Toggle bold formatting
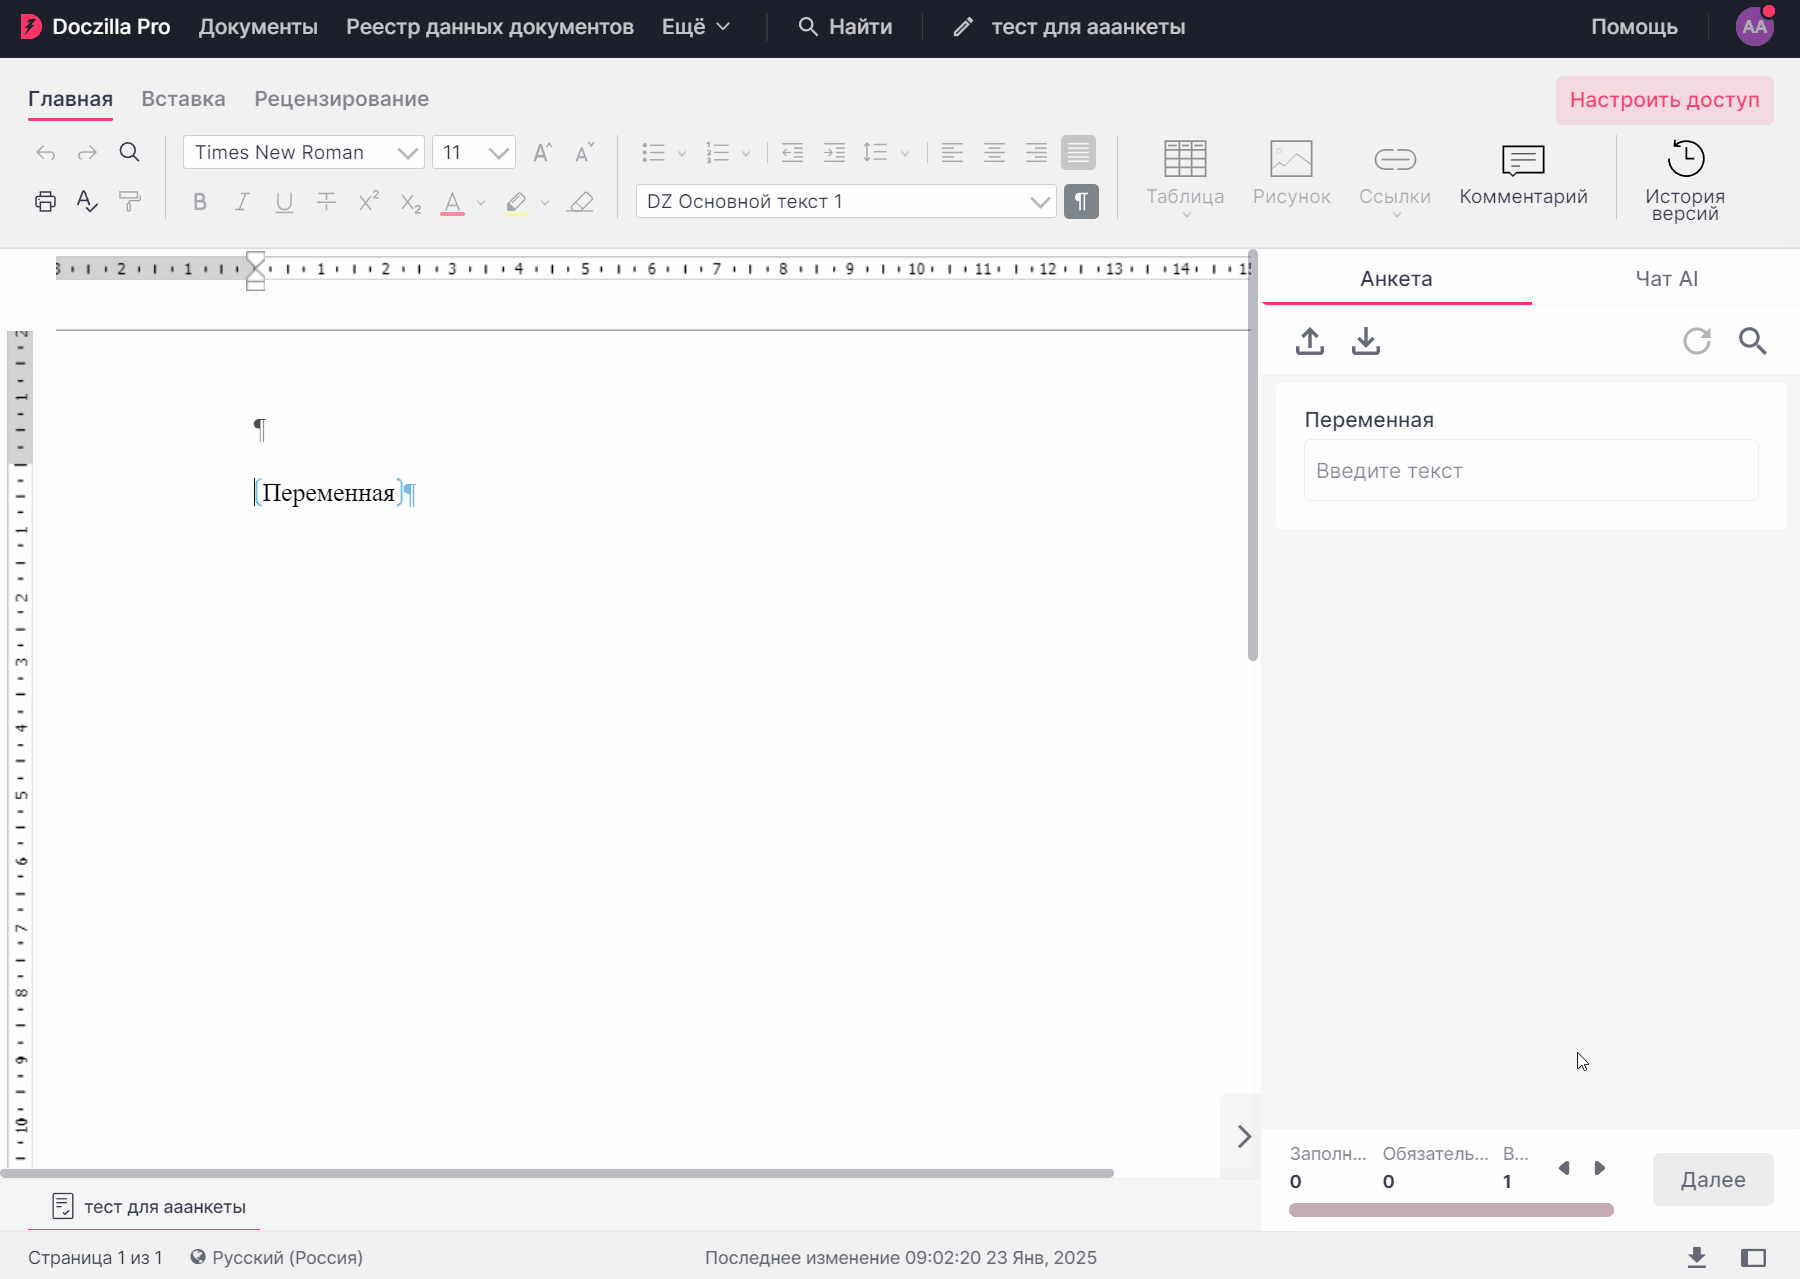The width and height of the screenshot is (1800, 1279). click(200, 202)
